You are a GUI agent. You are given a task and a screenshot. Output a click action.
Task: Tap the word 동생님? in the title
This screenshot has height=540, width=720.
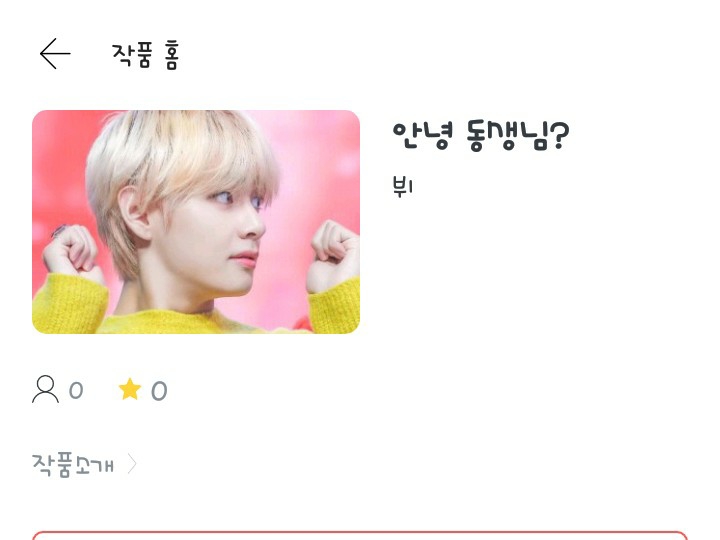click(518, 136)
